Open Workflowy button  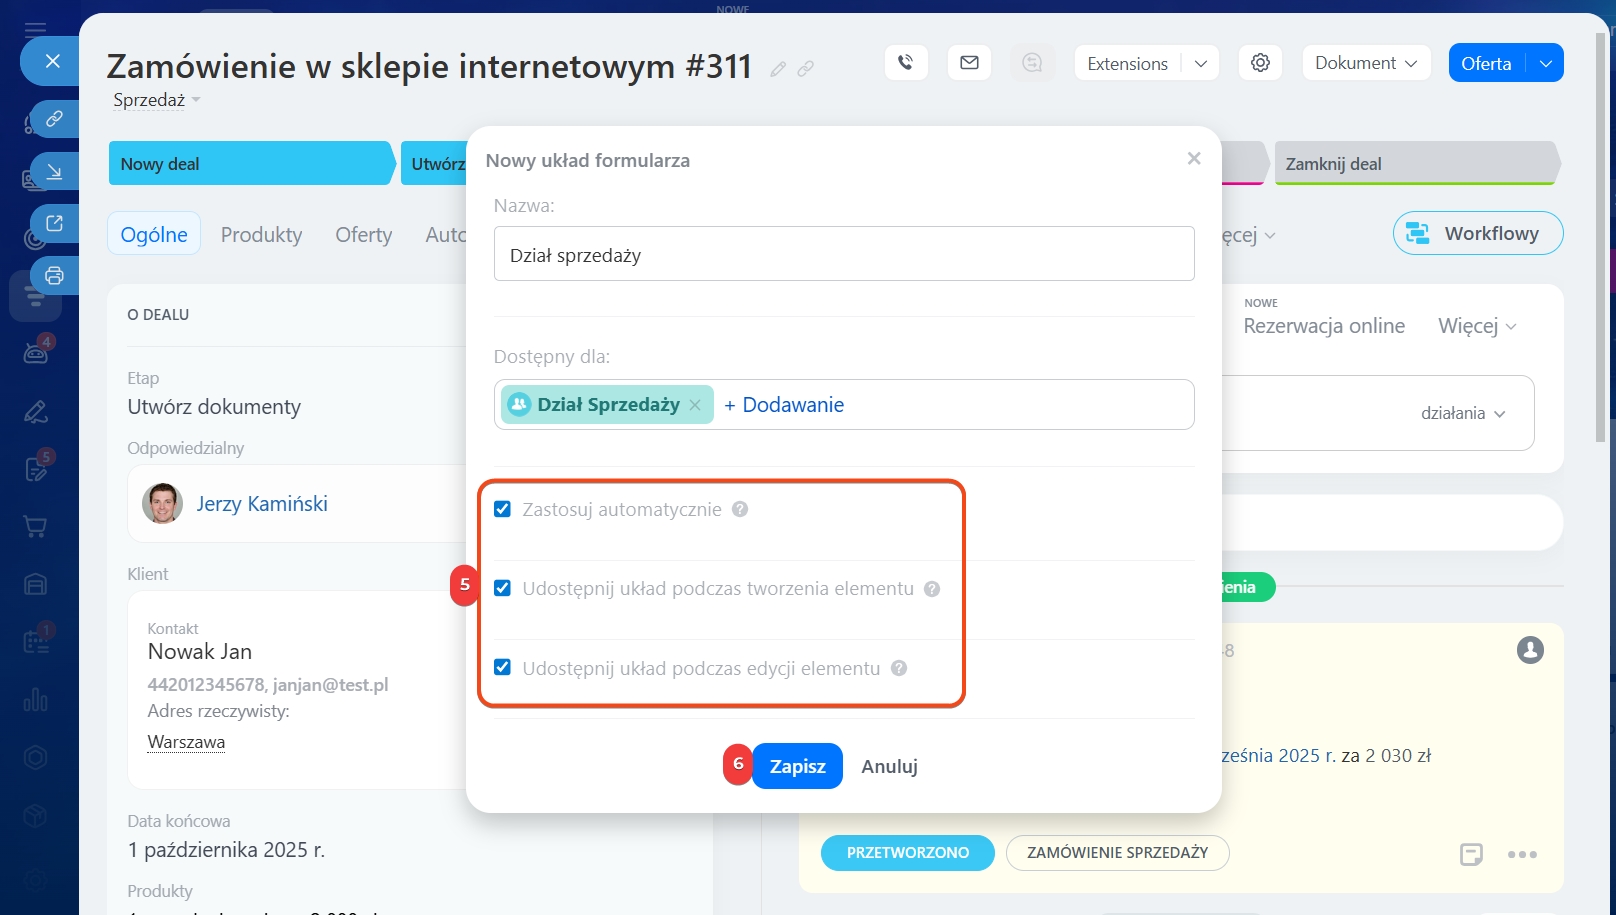(1478, 233)
